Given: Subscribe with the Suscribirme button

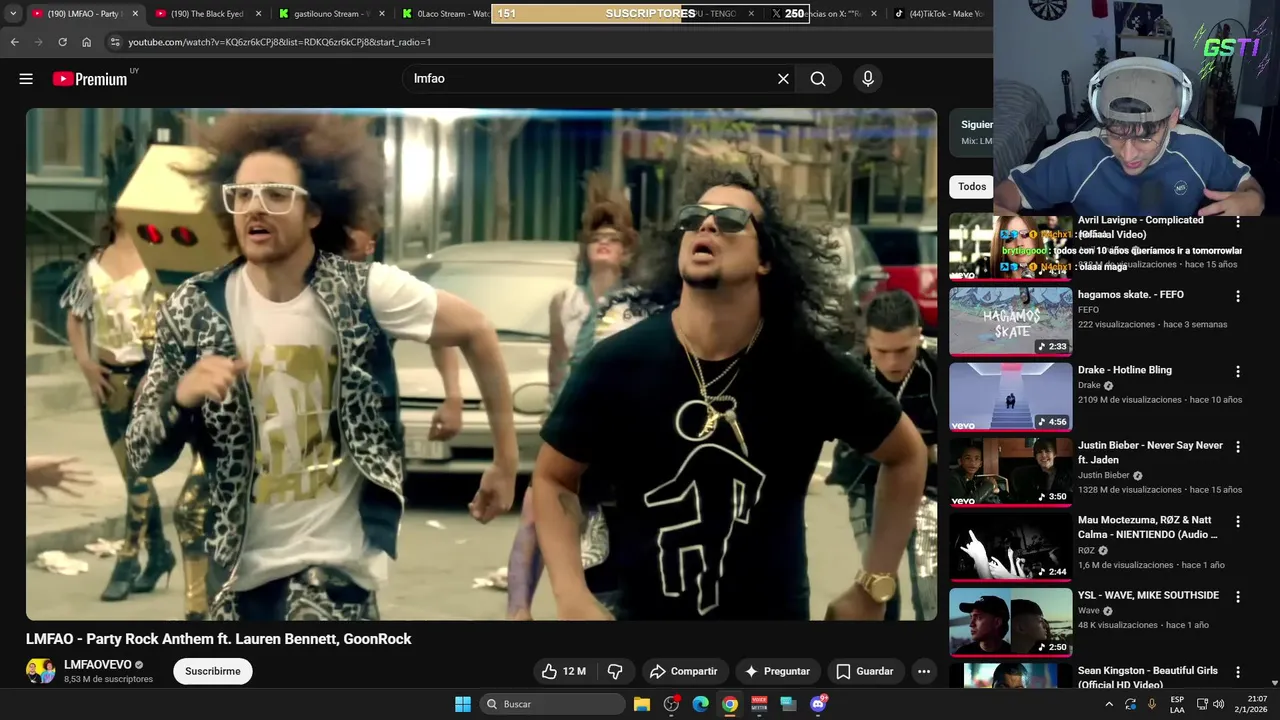Looking at the screenshot, I should click(213, 671).
